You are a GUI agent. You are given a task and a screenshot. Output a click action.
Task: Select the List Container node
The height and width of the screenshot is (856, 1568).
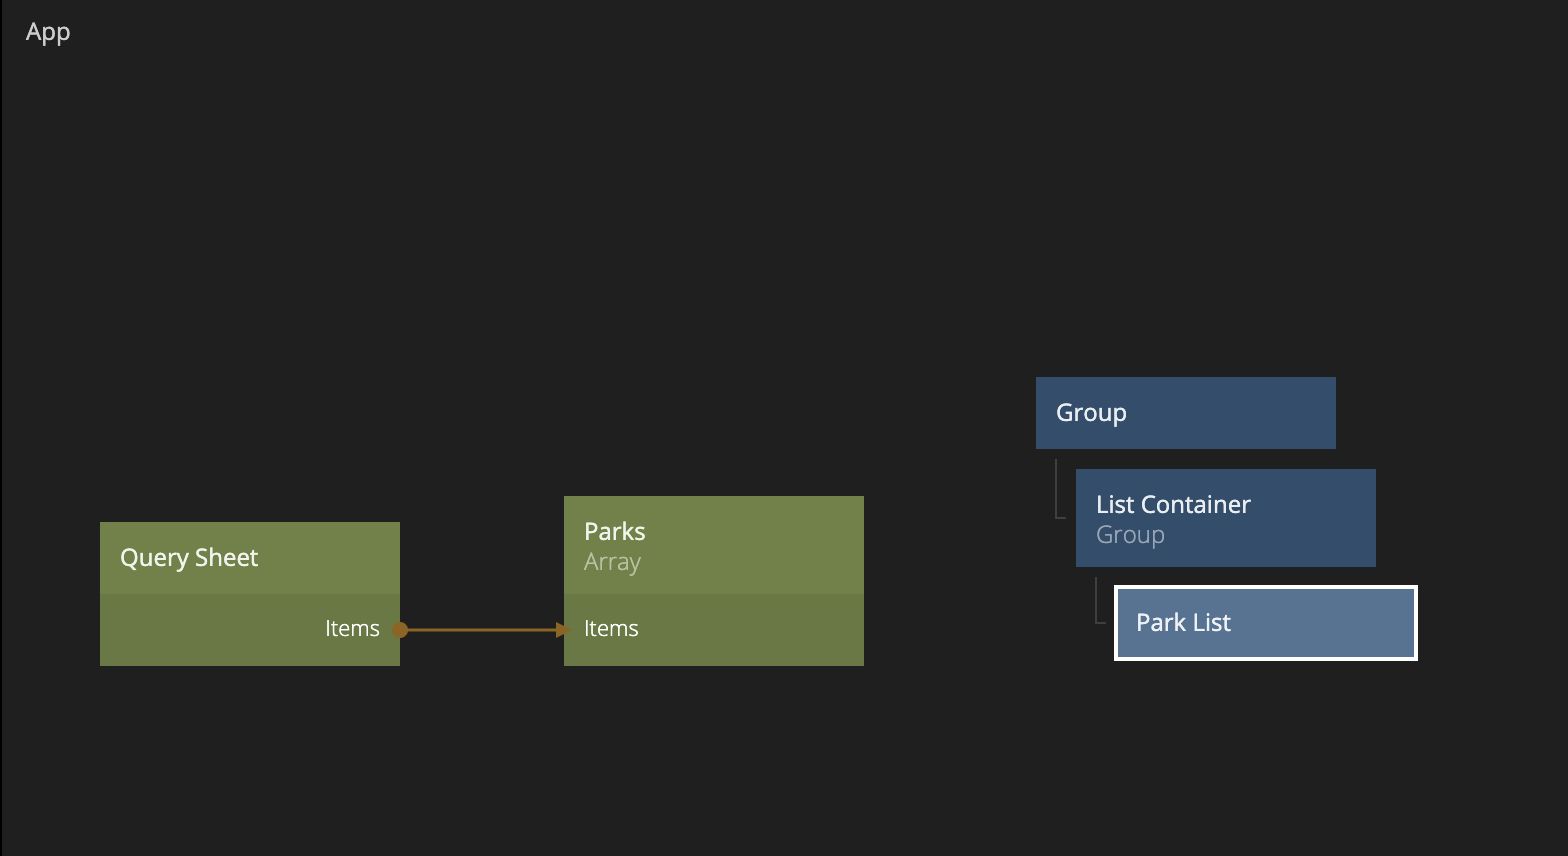1173,504
